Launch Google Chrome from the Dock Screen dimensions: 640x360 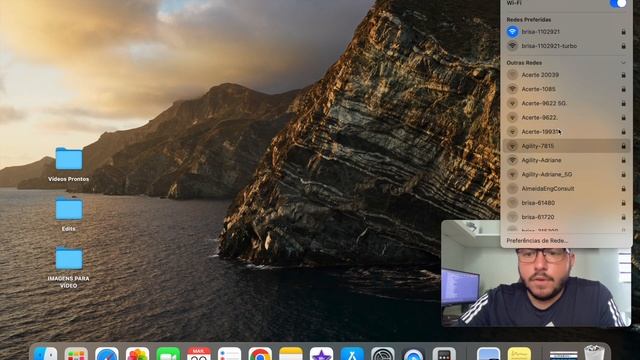point(260,354)
